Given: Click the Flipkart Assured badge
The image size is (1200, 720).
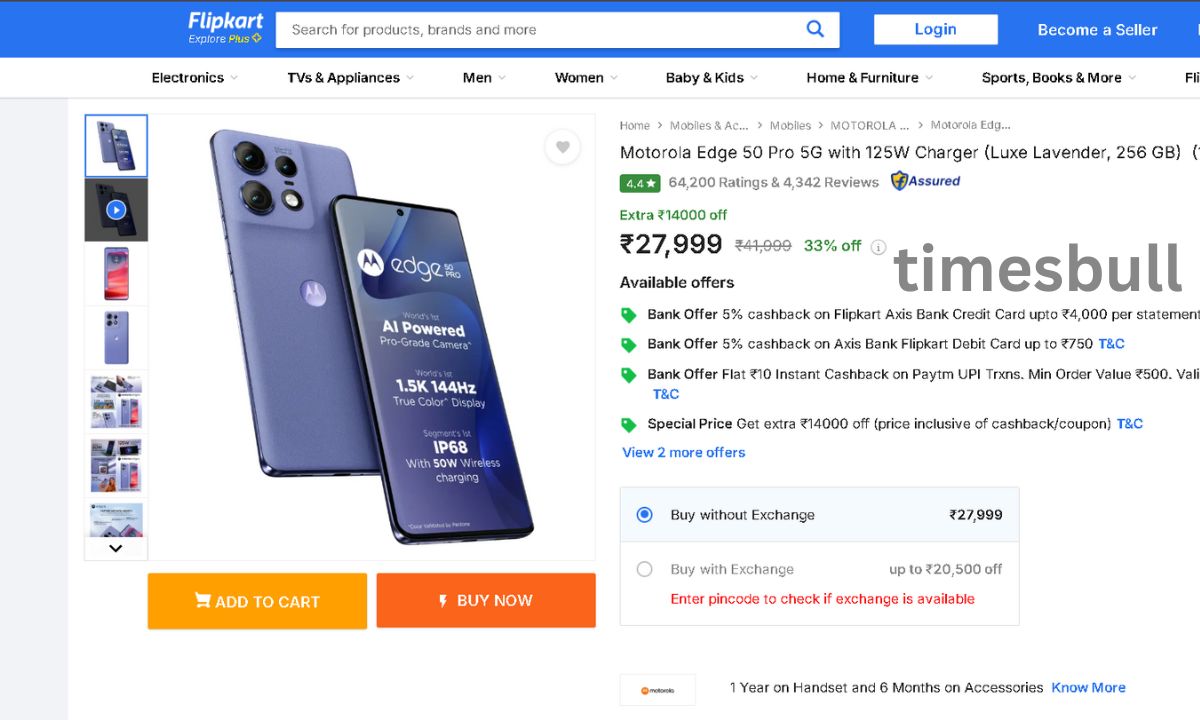Looking at the screenshot, I should coord(925,181).
